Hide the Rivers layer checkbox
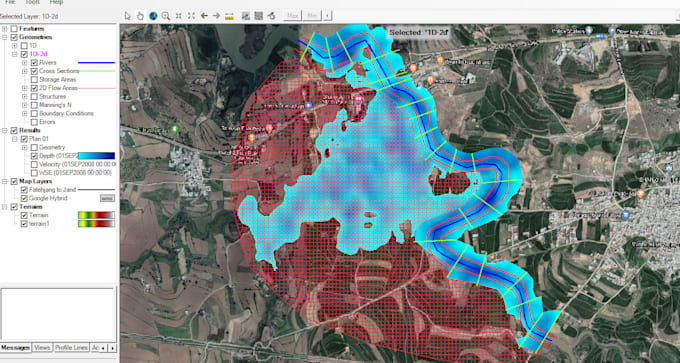This screenshot has height=363, width=680. pyautogui.click(x=34, y=62)
